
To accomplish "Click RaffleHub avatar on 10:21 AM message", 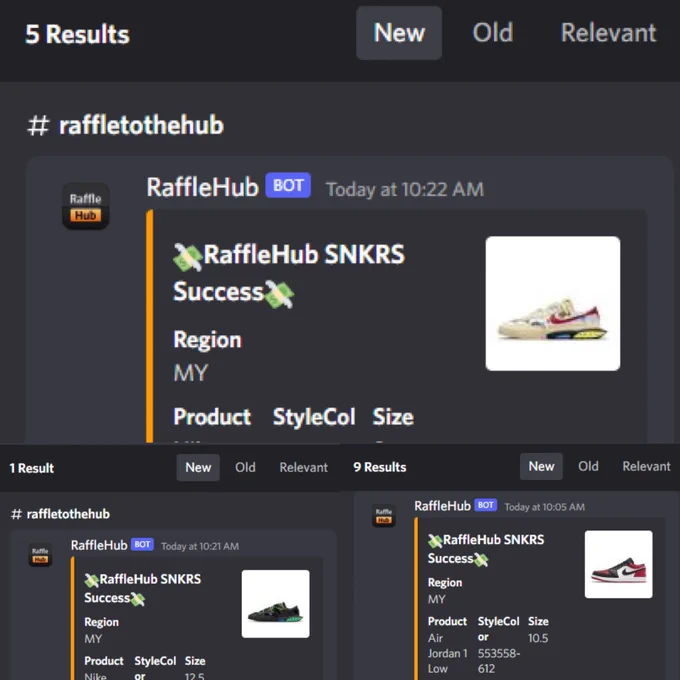I will pyautogui.click(x=40, y=555).
